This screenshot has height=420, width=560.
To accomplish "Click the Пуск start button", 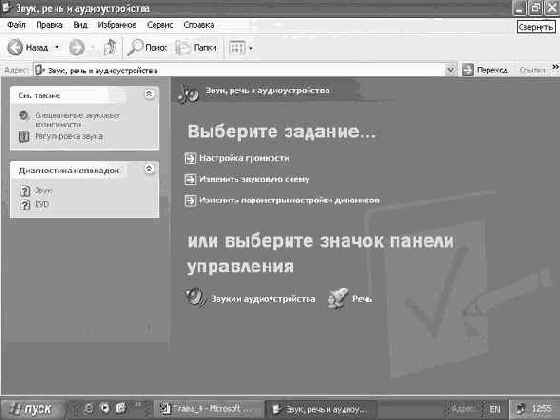I will 32,409.
